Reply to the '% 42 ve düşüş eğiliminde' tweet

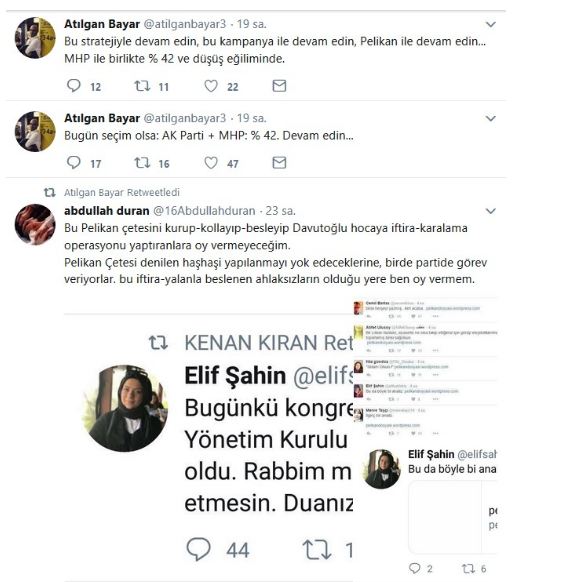click(x=73, y=86)
